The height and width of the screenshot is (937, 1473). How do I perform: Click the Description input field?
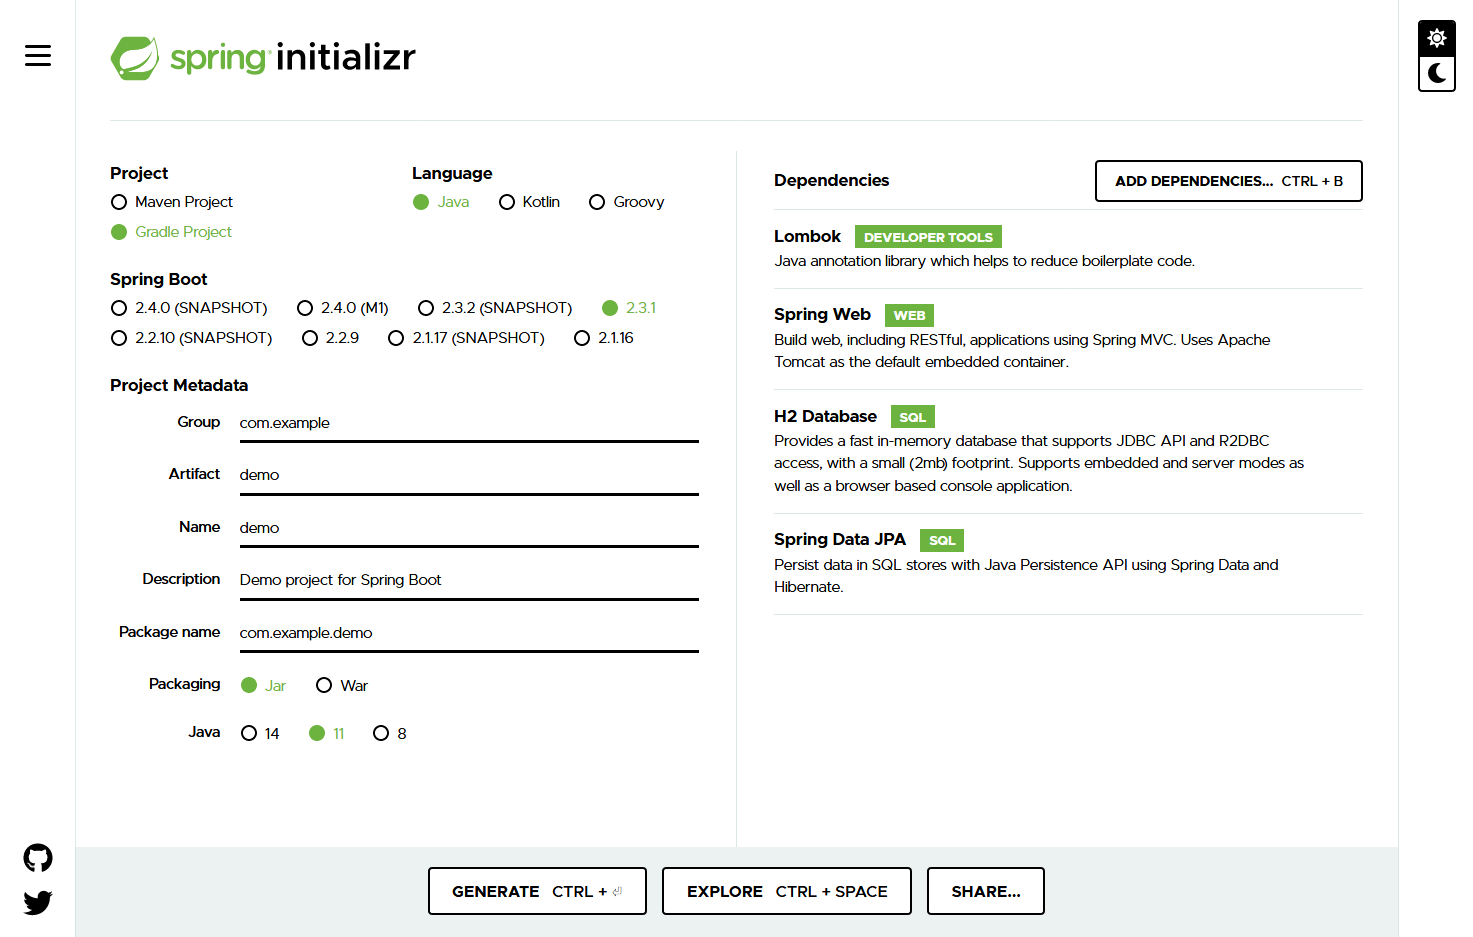click(x=469, y=580)
